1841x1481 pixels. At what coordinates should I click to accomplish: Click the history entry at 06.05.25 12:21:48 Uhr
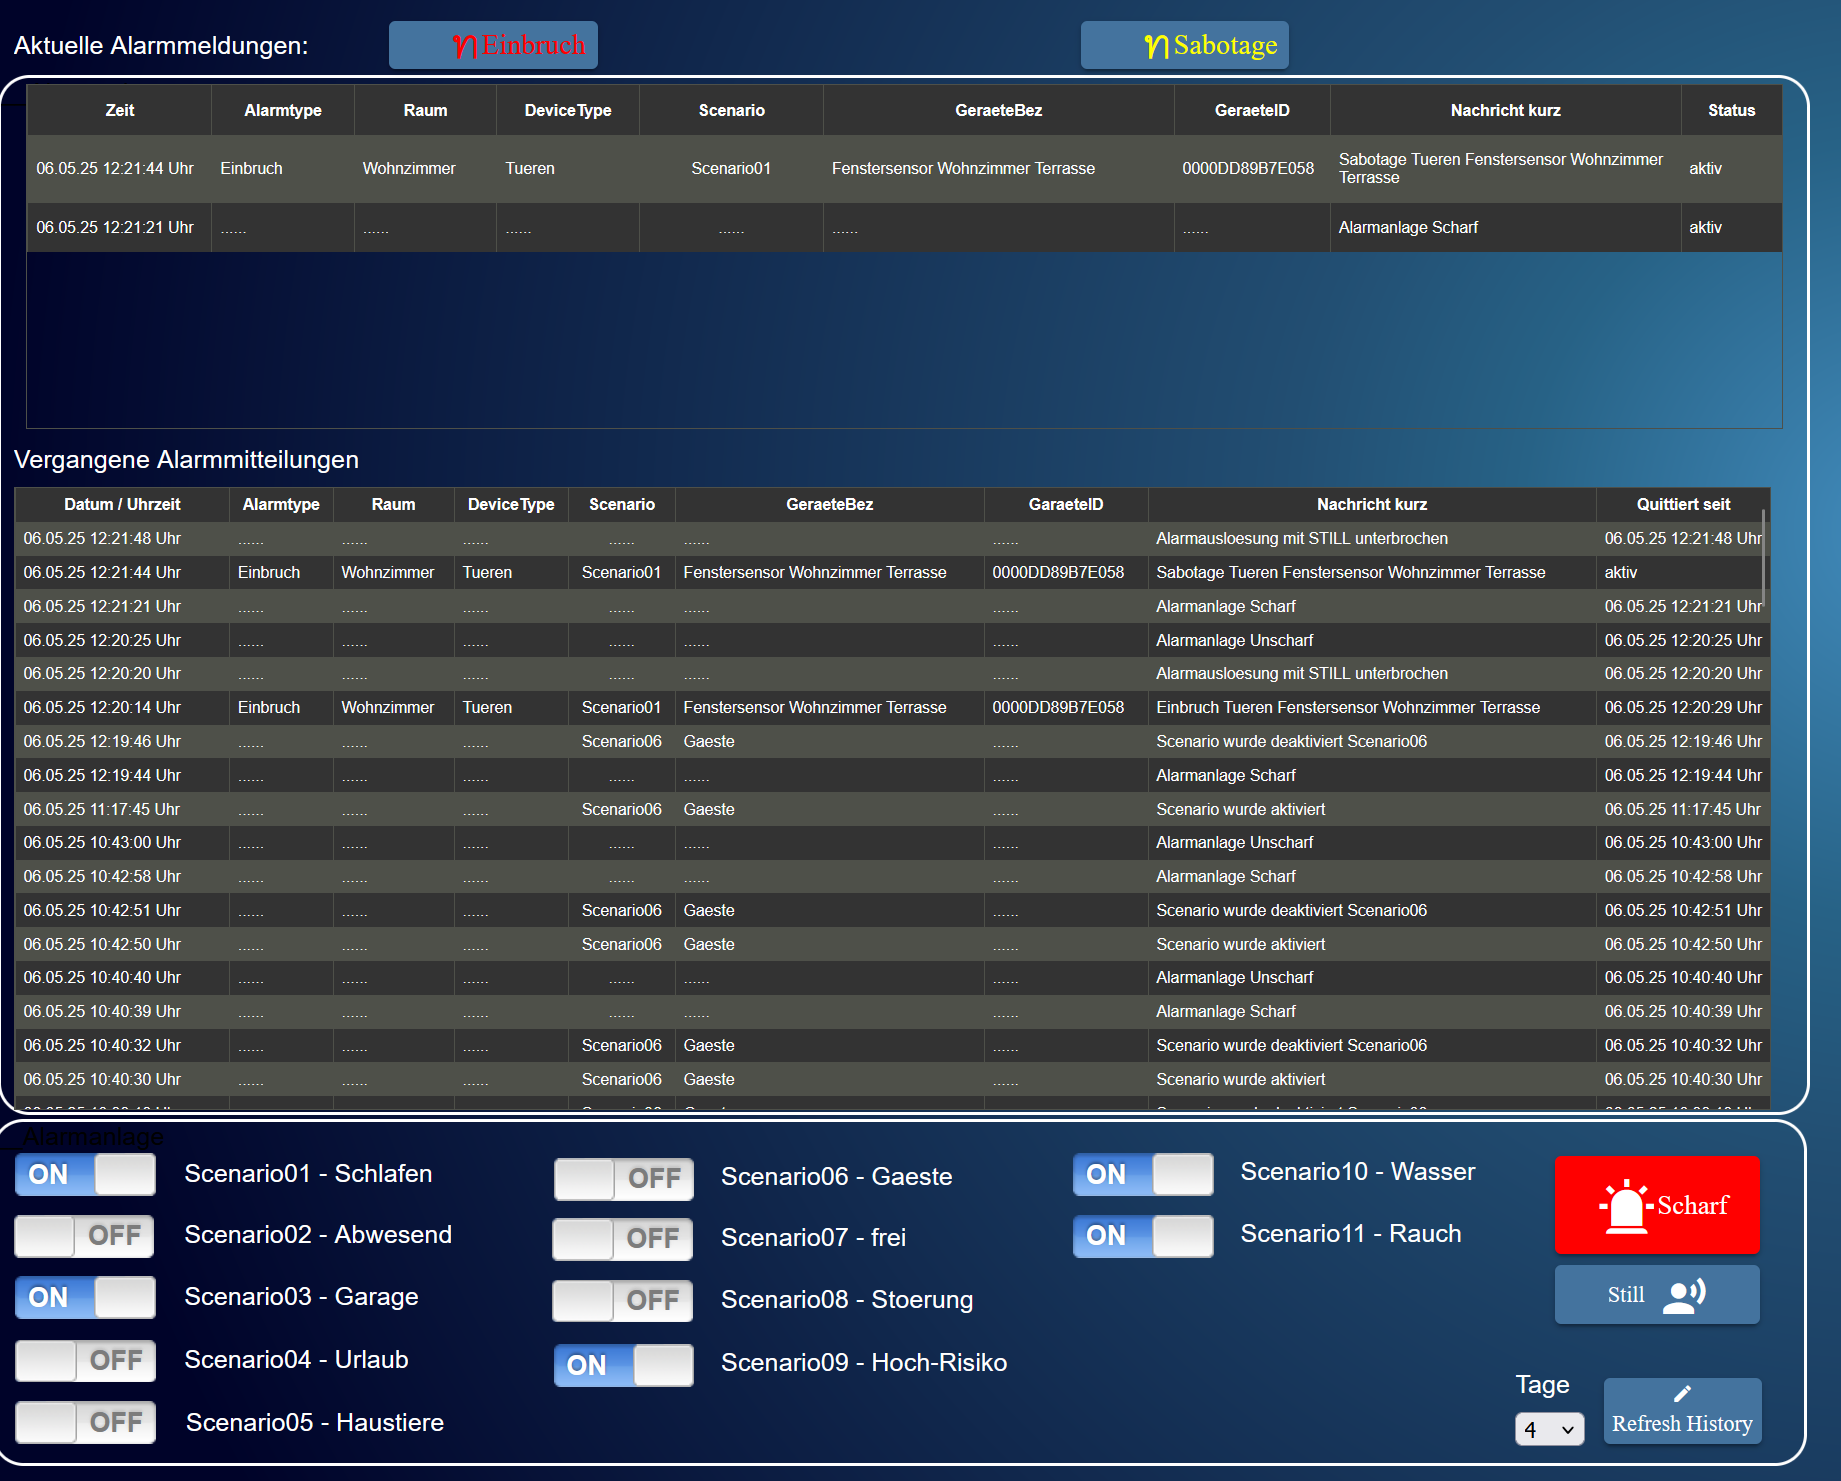tap(892, 539)
